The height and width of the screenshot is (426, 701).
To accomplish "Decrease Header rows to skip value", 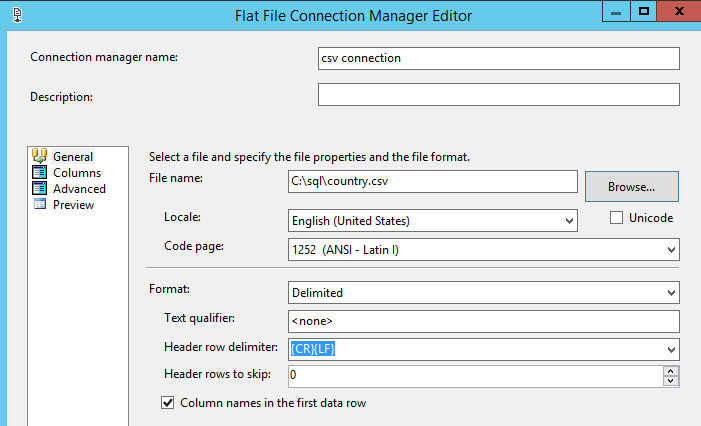I will (x=671, y=381).
